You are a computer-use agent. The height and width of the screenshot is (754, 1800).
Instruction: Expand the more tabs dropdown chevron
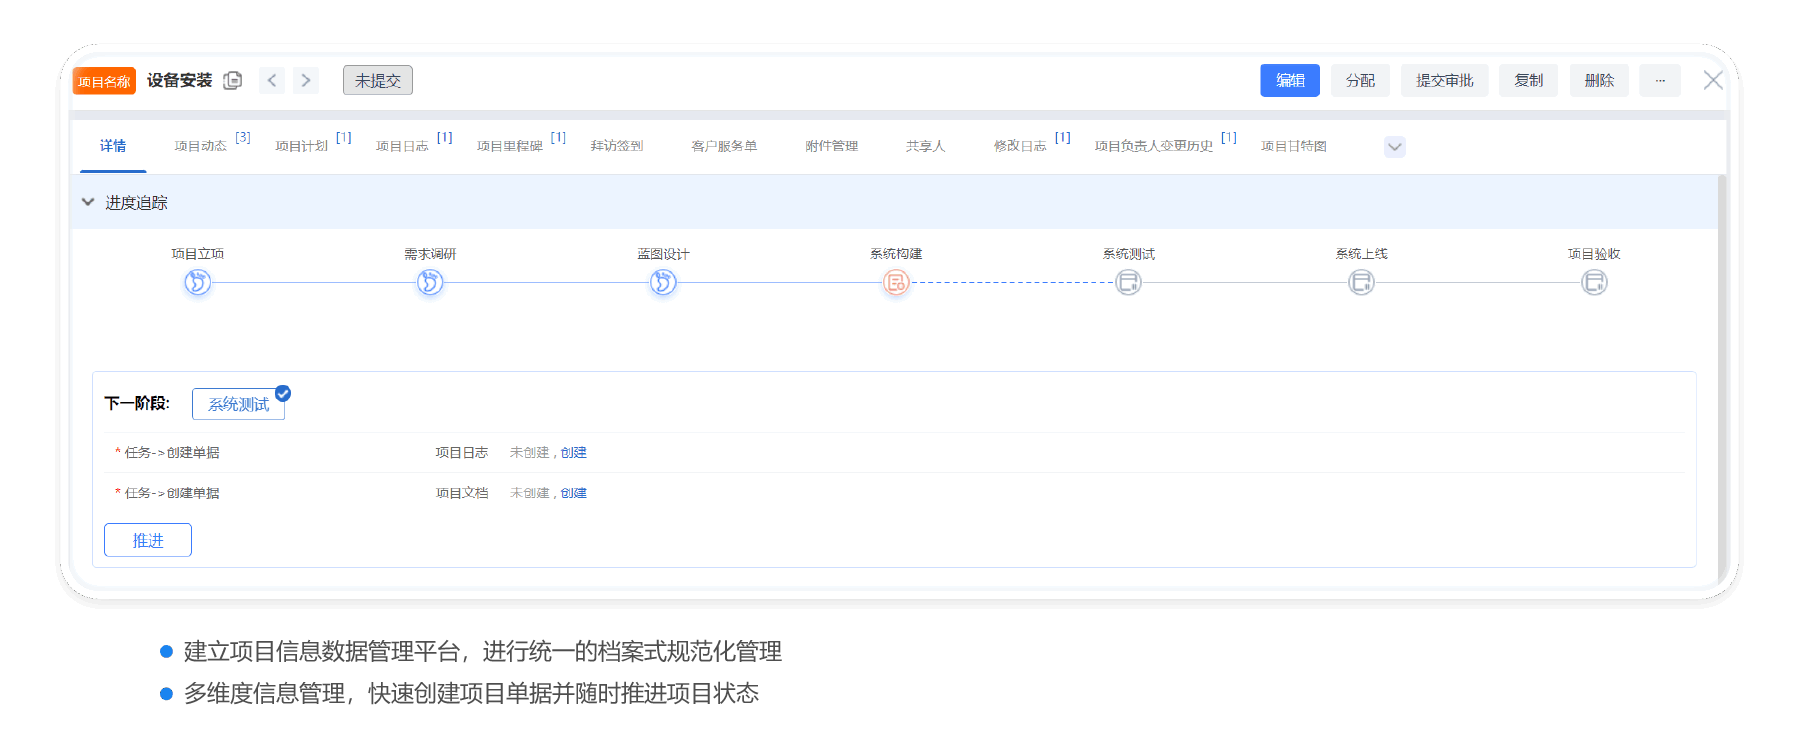point(1394,147)
